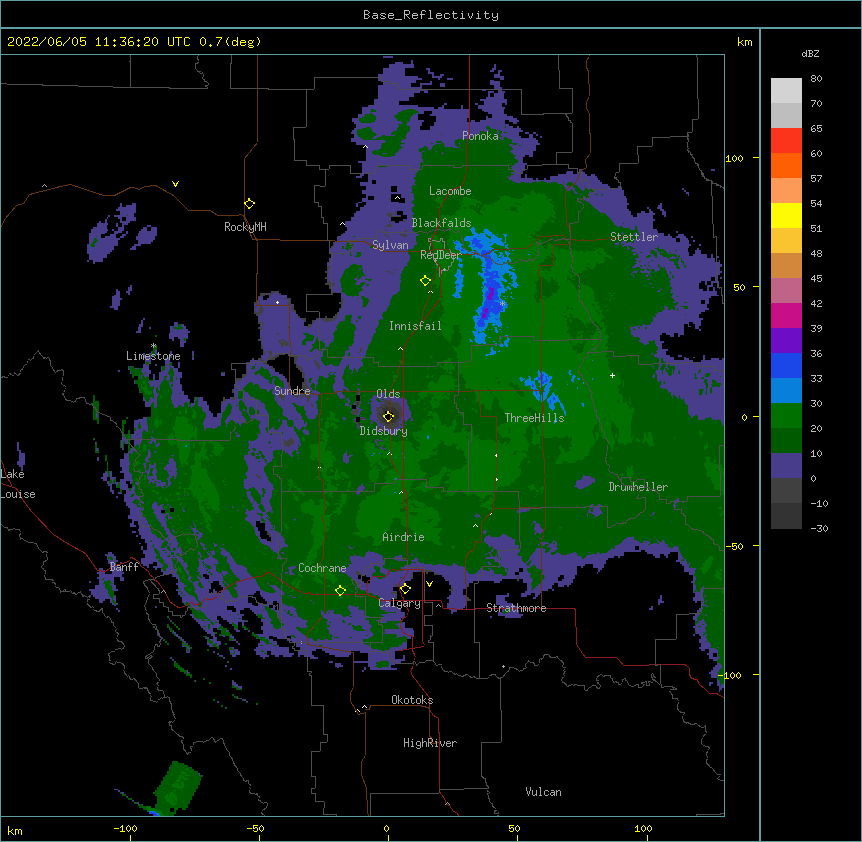Screen dimensions: 862x842
Task: Select the asterisk inside the blue storm cell
Action: tap(502, 303)
